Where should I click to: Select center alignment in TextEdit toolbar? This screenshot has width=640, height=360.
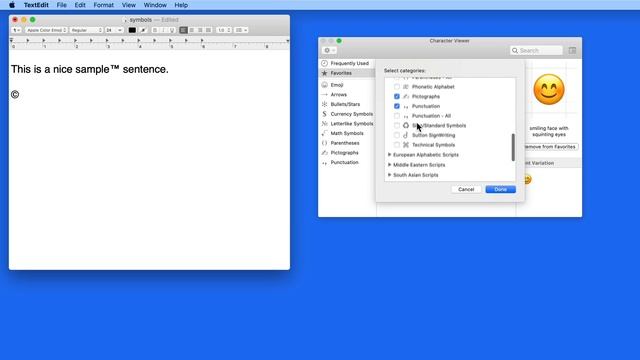(191, 30)
